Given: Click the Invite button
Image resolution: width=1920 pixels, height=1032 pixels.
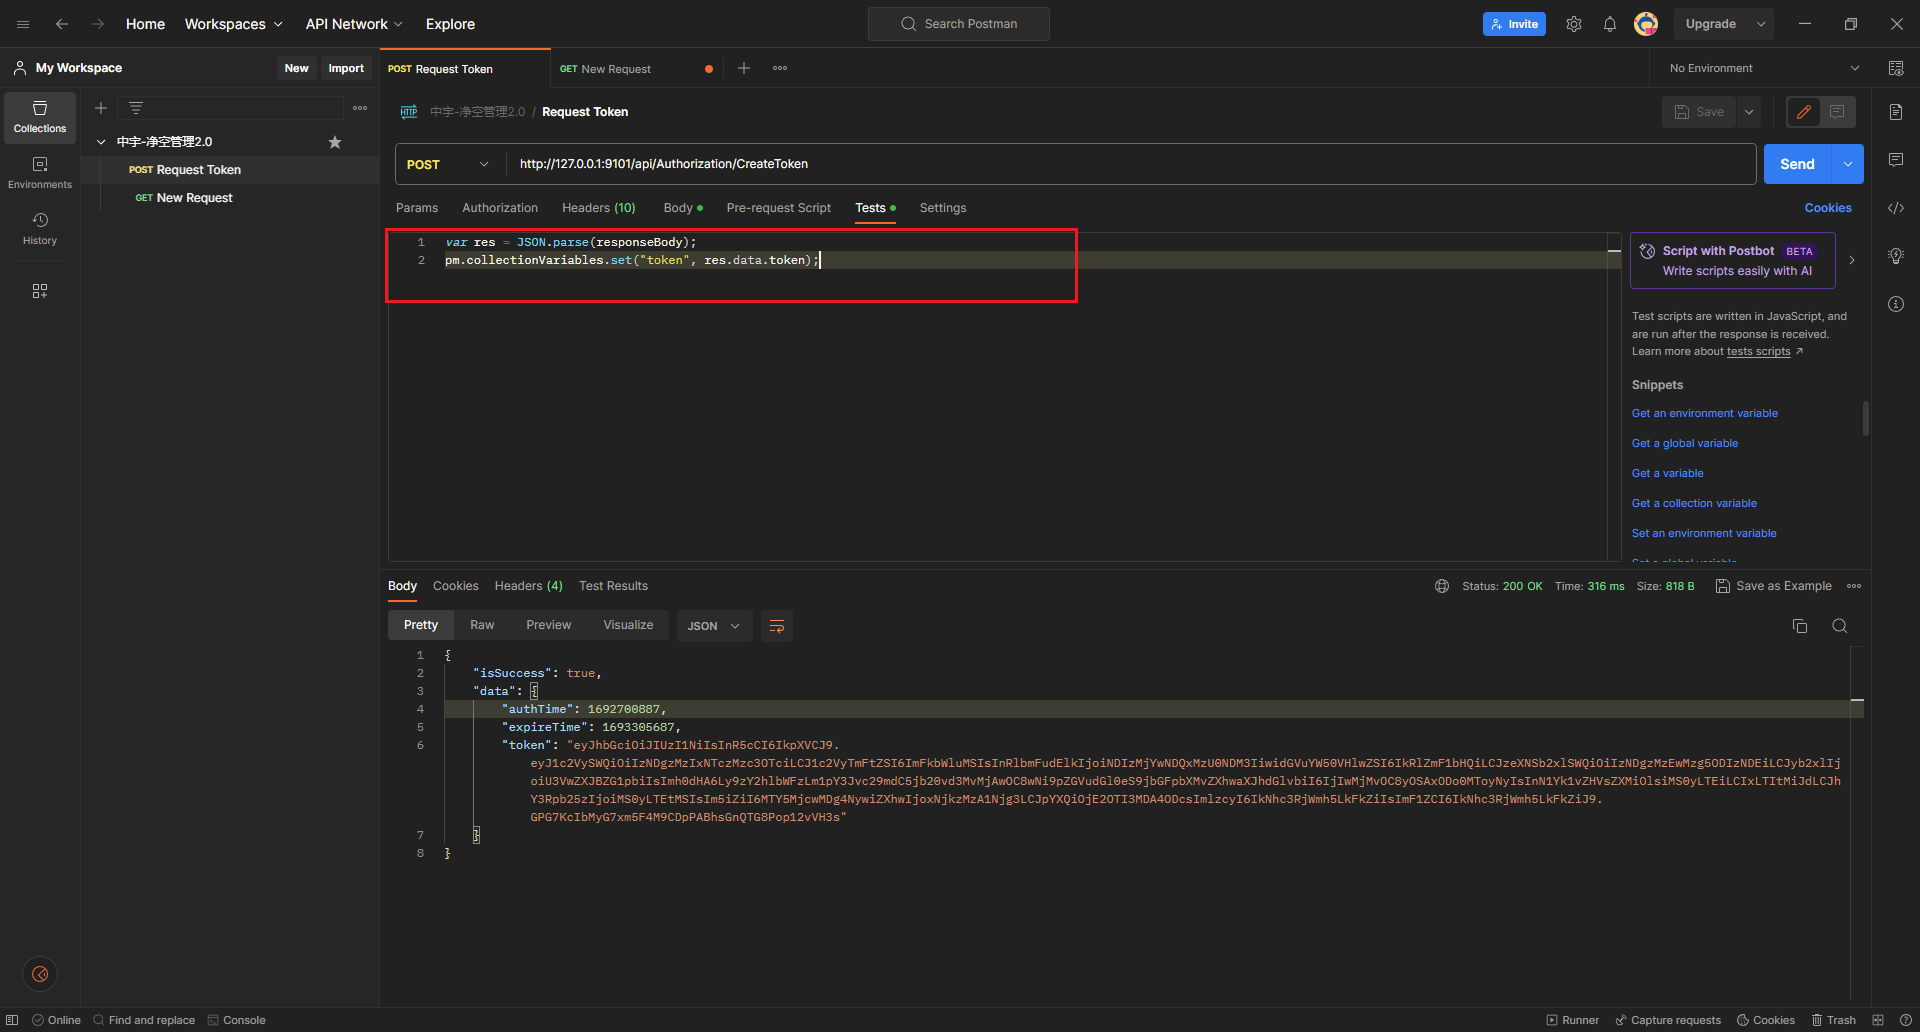Looking at the screenshot, I should tap(1514, 24).
